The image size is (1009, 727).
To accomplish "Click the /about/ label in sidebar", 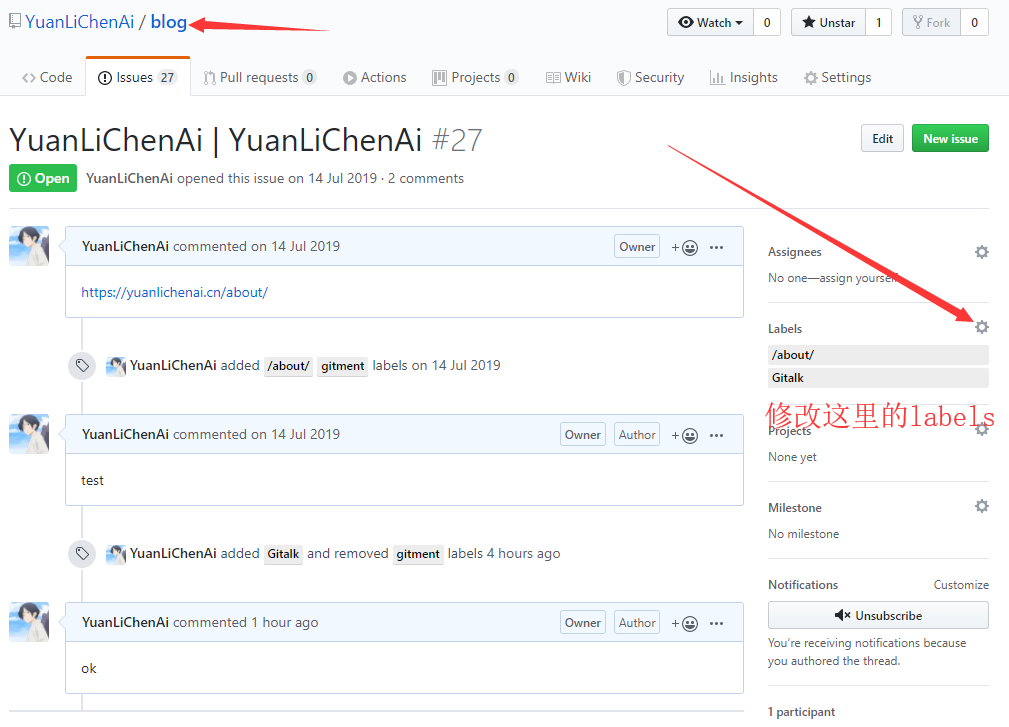I will pyautogui.click(x=793, y=355).
